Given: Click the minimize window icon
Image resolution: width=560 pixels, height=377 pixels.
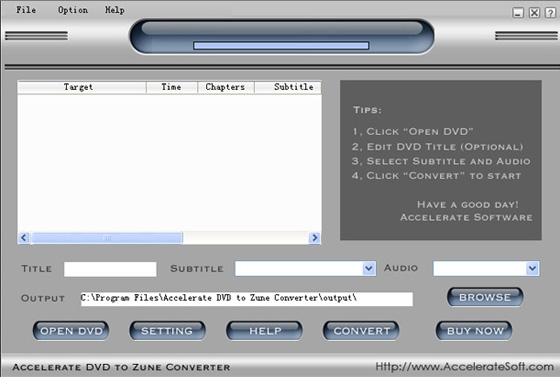Looking at the screenshot, I should [518, 13].
